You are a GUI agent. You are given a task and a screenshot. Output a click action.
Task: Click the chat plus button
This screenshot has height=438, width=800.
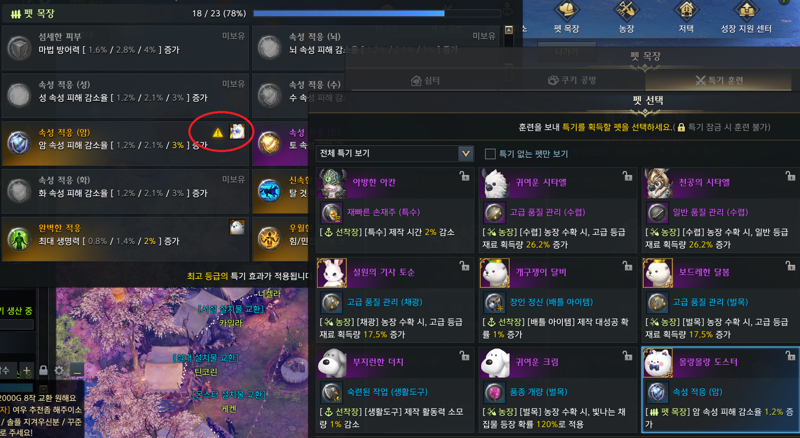[x=27, y=370]
